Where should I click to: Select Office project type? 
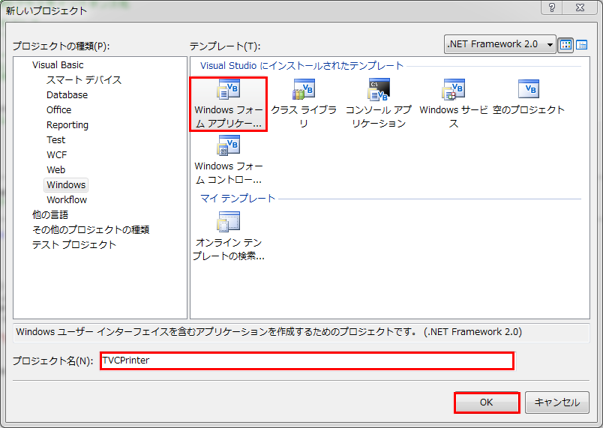point(59,110)
